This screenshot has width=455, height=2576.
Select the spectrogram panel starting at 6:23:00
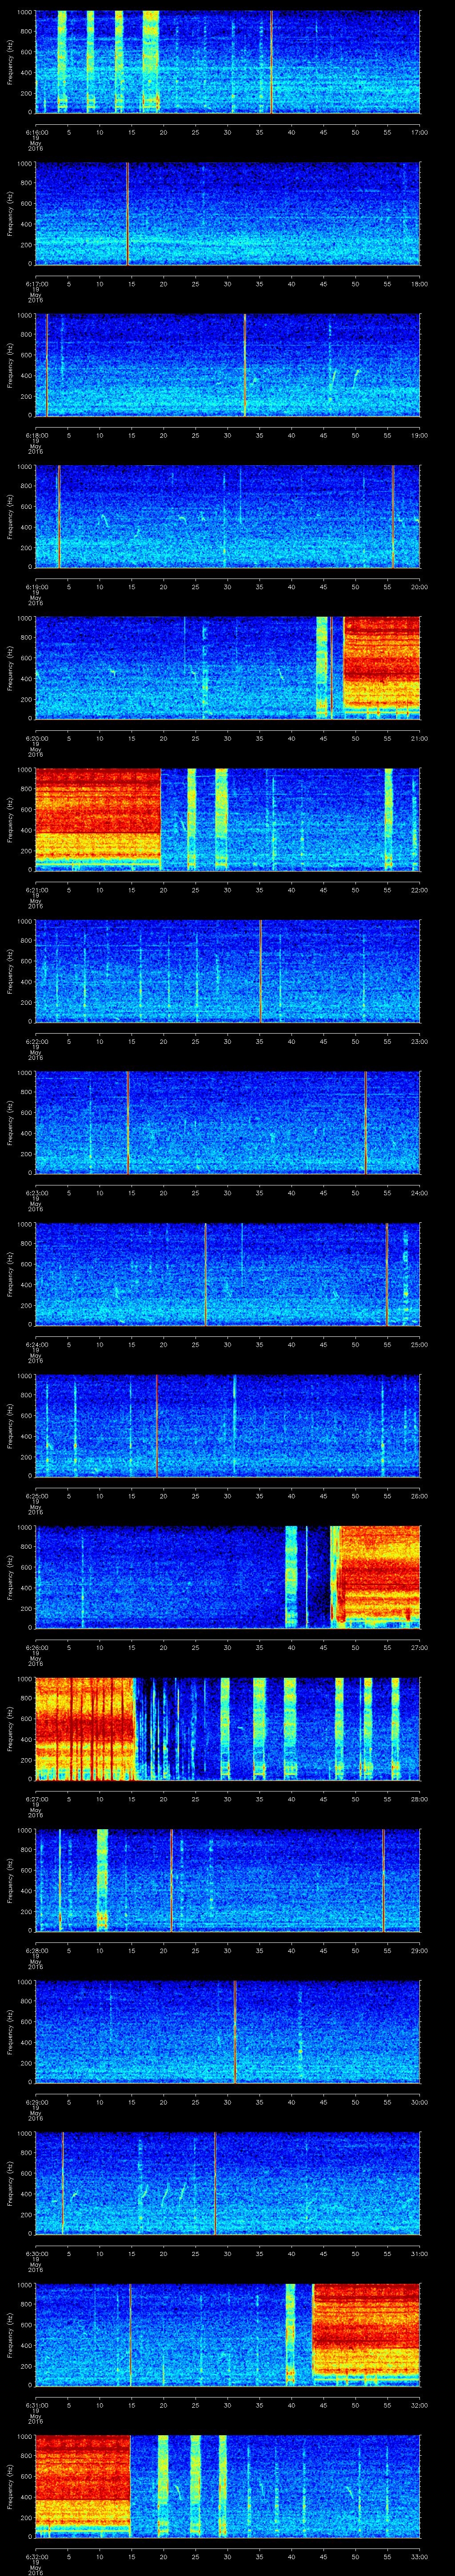(228, 1122)
